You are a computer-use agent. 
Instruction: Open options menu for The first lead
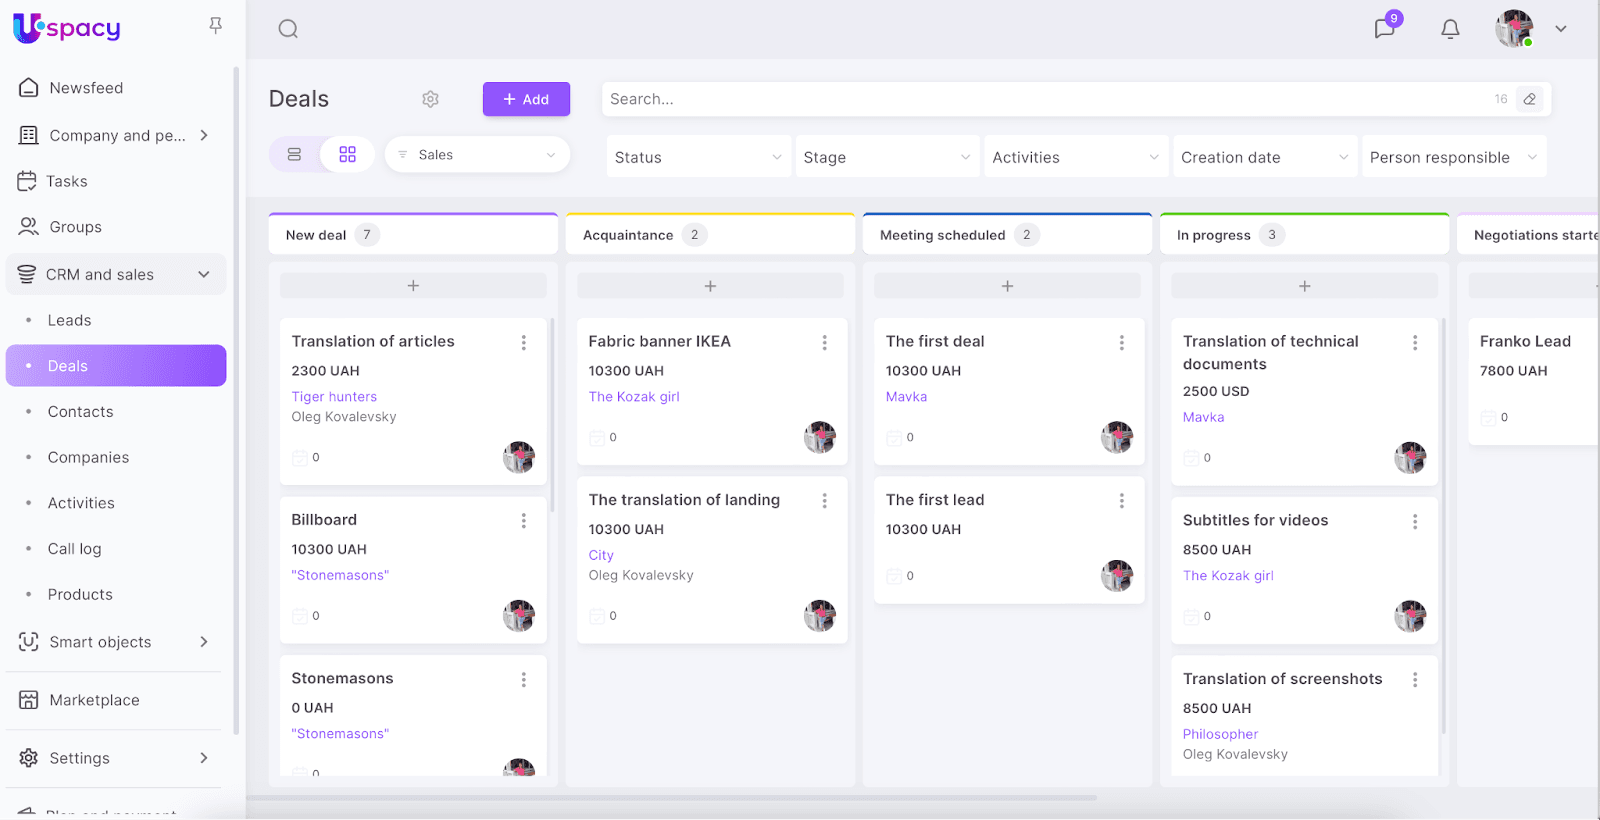1121,501
